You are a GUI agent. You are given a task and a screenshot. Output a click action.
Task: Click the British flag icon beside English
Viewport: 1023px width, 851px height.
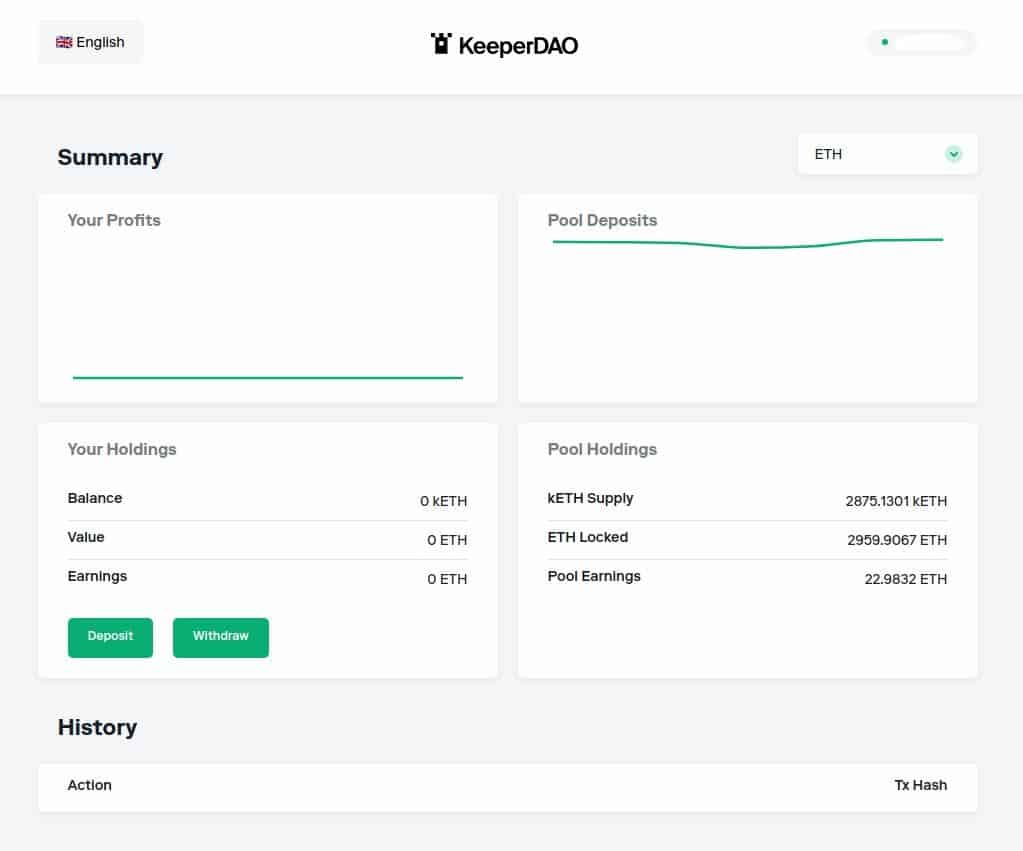(63, 42)
